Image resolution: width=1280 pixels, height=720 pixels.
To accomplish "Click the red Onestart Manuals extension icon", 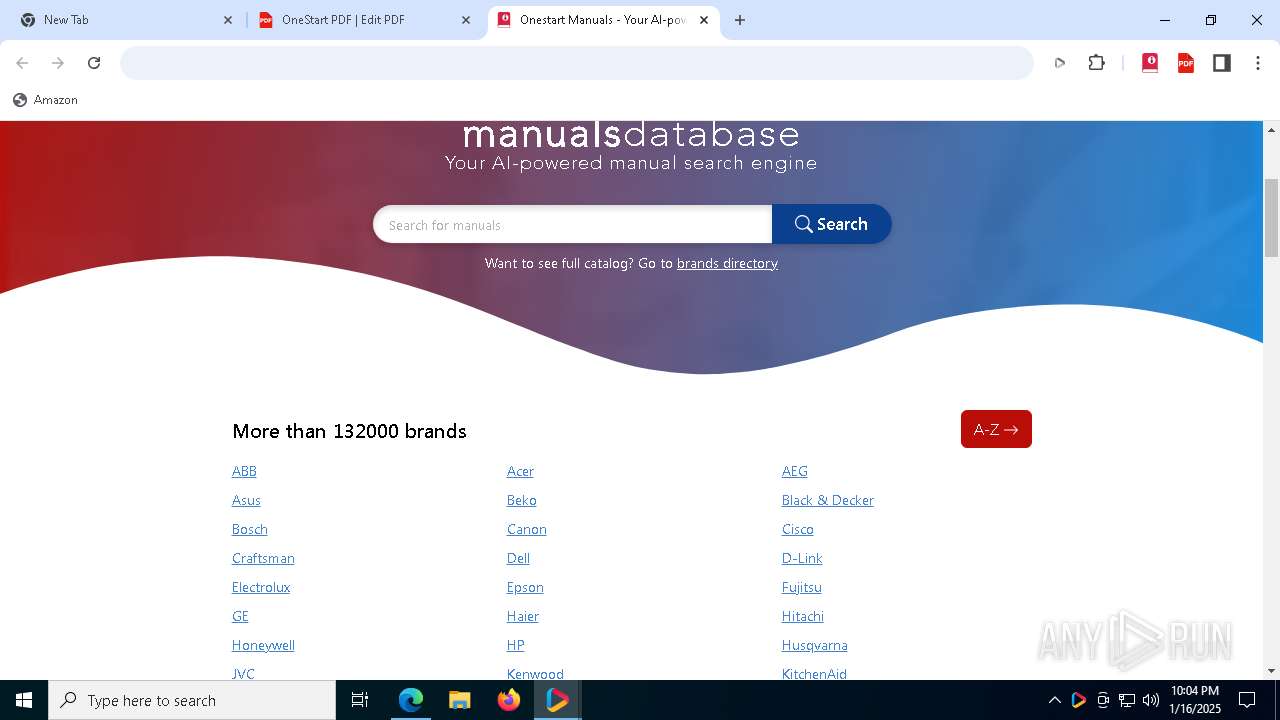I will [x=1150, y=63].
